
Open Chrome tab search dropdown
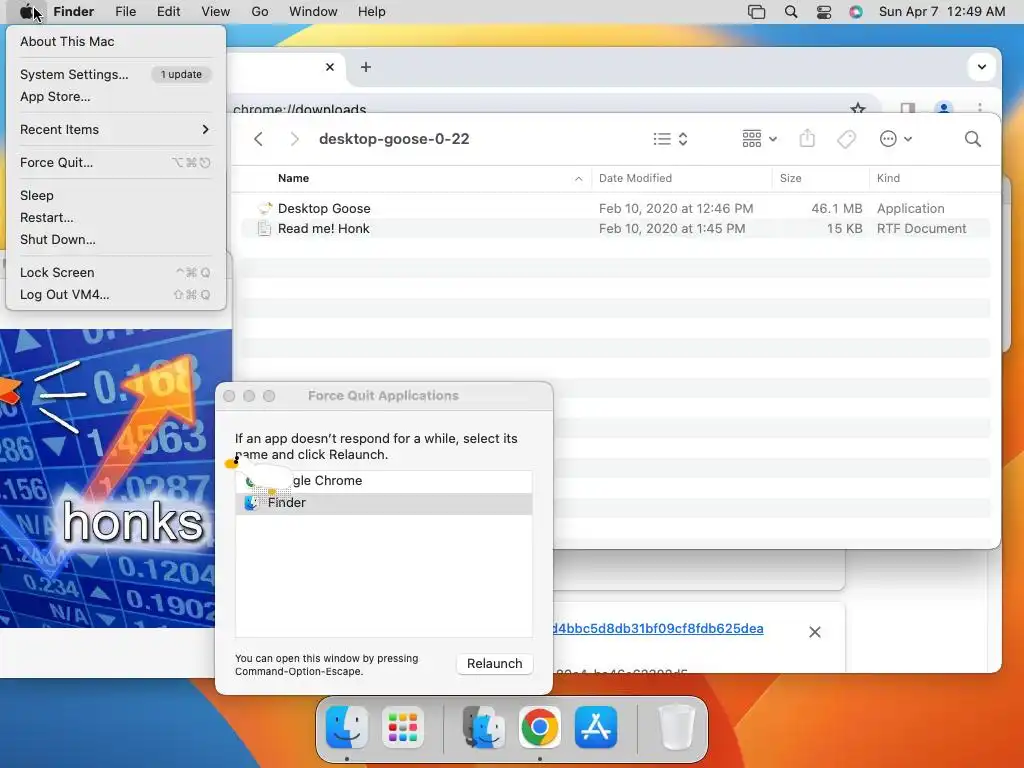coord(981,67)
